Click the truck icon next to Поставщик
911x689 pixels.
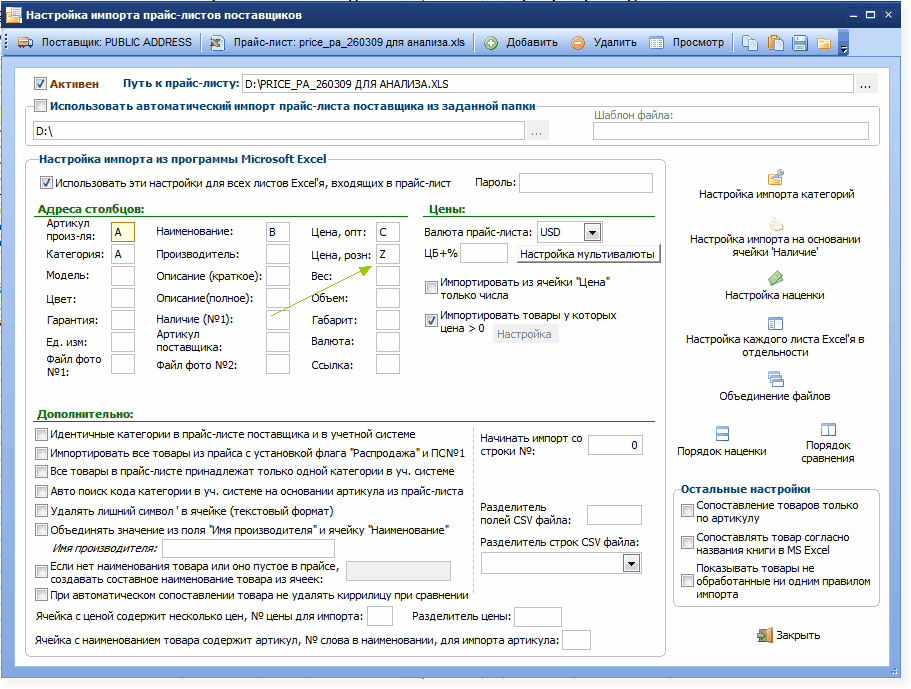click(x=26, y=43)
